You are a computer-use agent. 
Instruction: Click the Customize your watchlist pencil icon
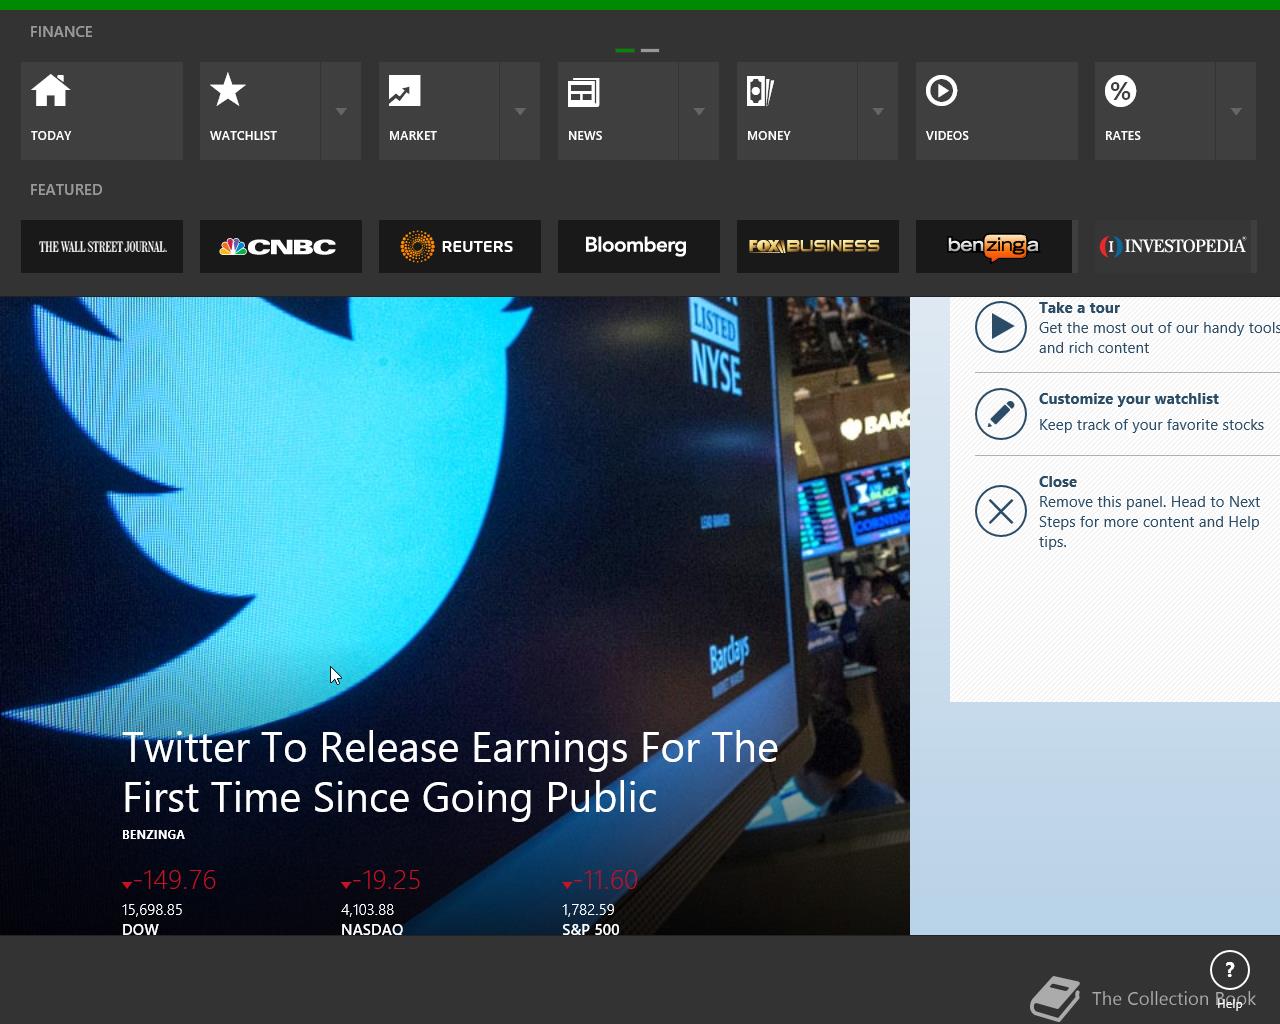(x=1001, y=414)
